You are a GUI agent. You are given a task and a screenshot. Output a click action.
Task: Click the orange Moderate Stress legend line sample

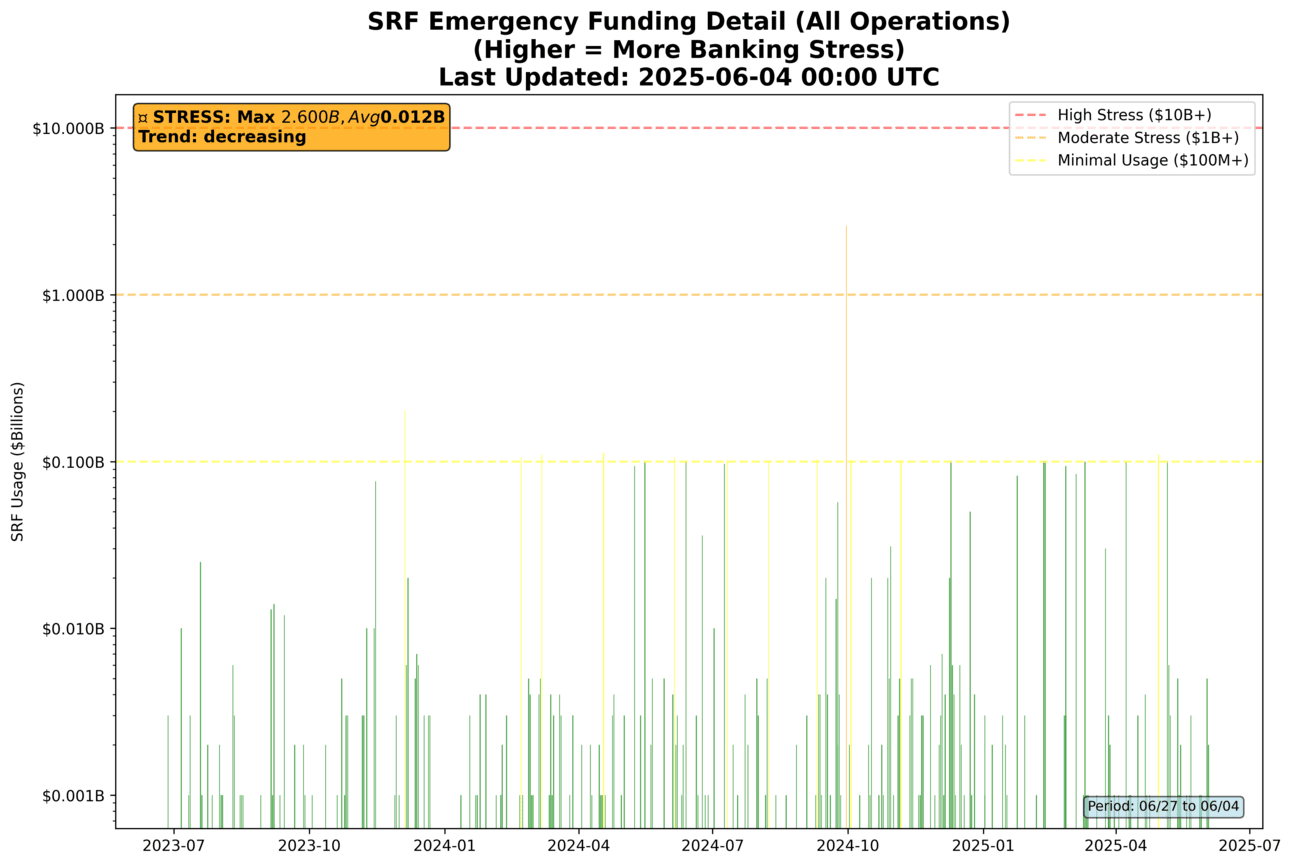click(1031, 137)
